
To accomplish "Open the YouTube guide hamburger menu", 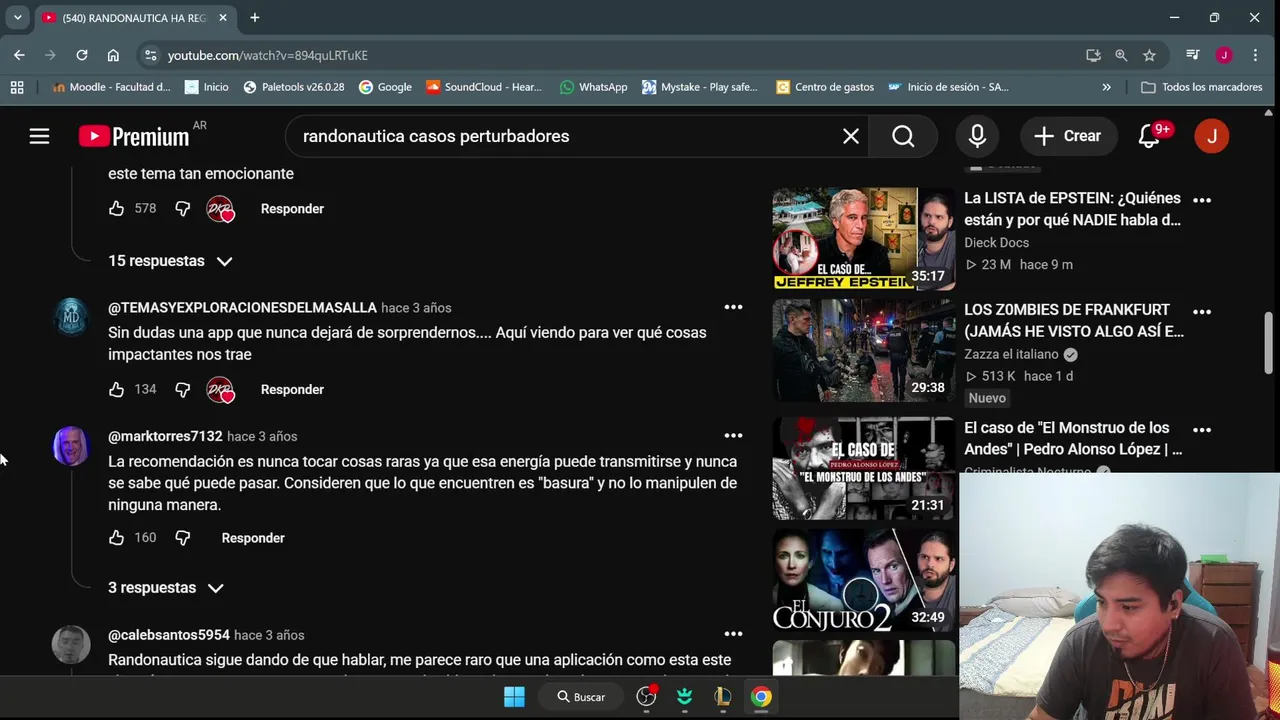I will pyautogui.click(x=39, y=136).
